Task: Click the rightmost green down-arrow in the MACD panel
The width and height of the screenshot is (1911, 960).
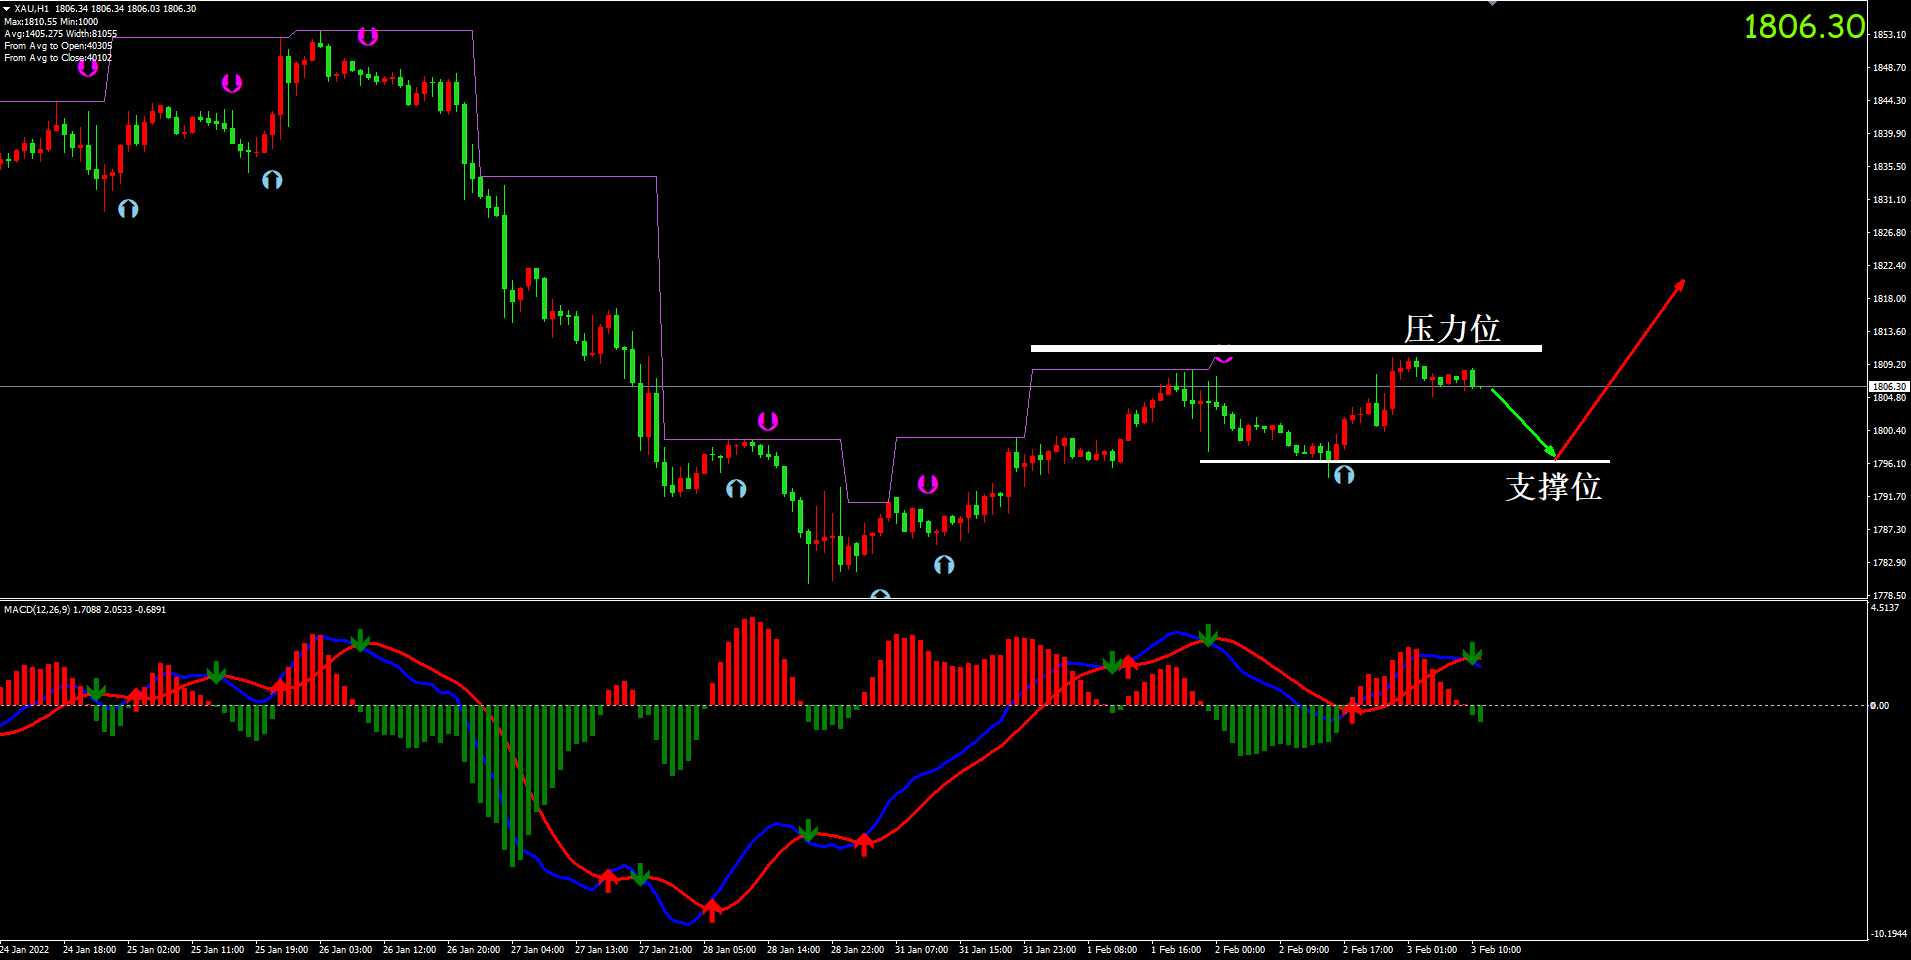Action: (1472, 653)
